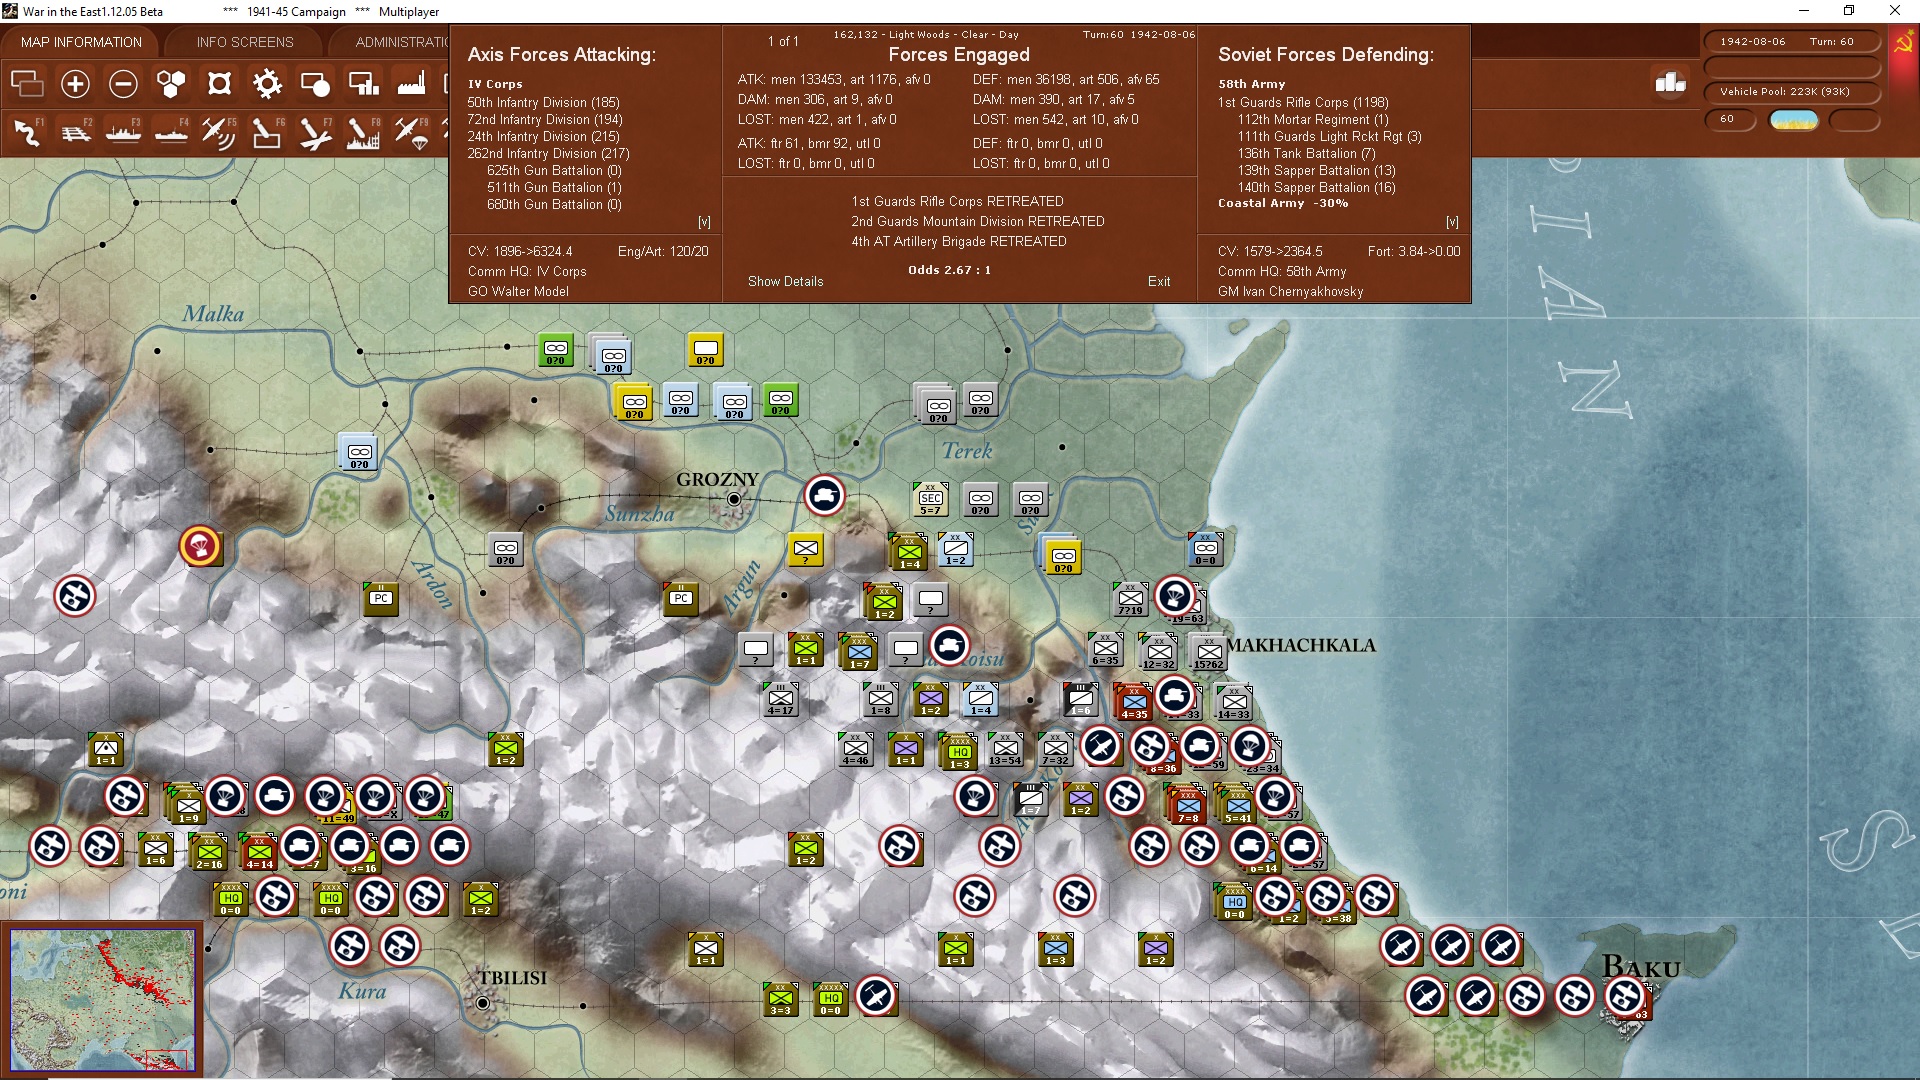The image size is (1920, 1080).
Task: Toggle the factory icon in toolbar
Action: coord(411,84)
